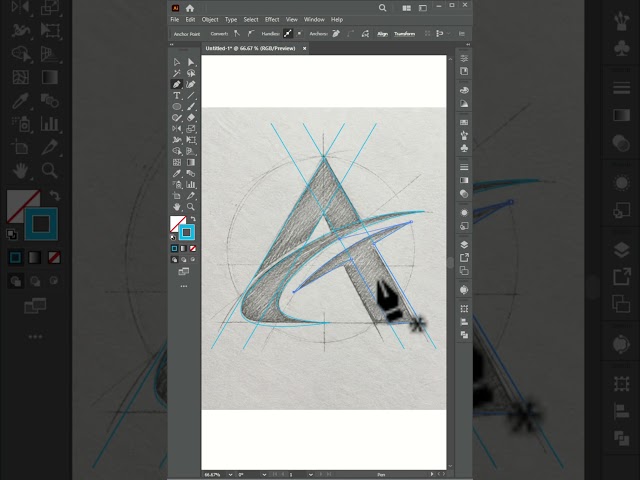Open the search magnifier in title bar

(x=382, y=8)
